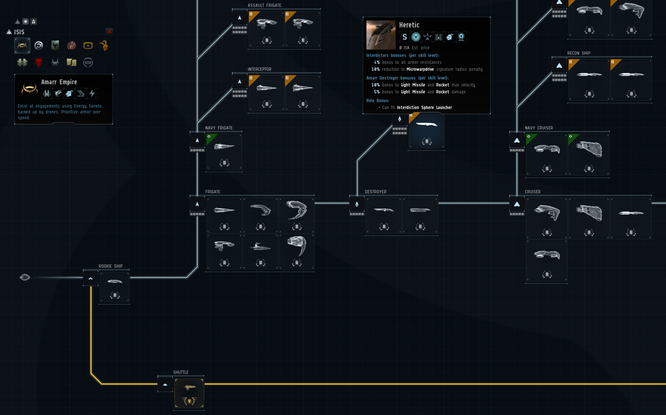The height and width of the screenshot is (415, 666).
Task: Select second ship in Destroyer group
Action: [420, 215]
